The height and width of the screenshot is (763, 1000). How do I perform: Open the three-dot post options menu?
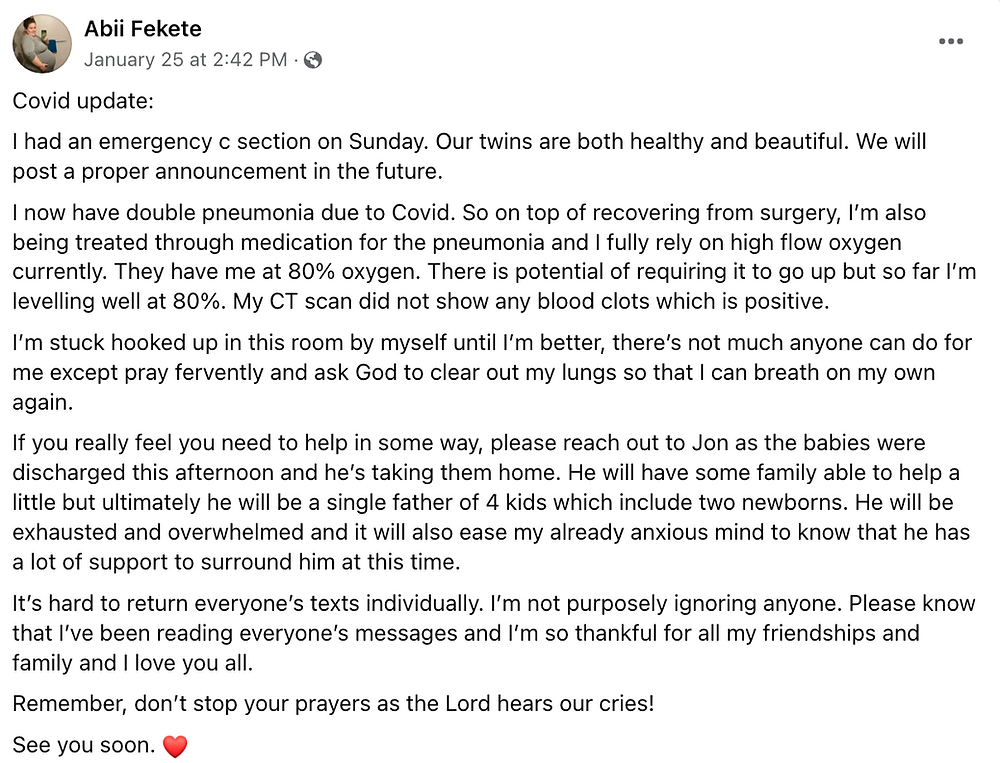pyautogui.click(x=950, y=41)
